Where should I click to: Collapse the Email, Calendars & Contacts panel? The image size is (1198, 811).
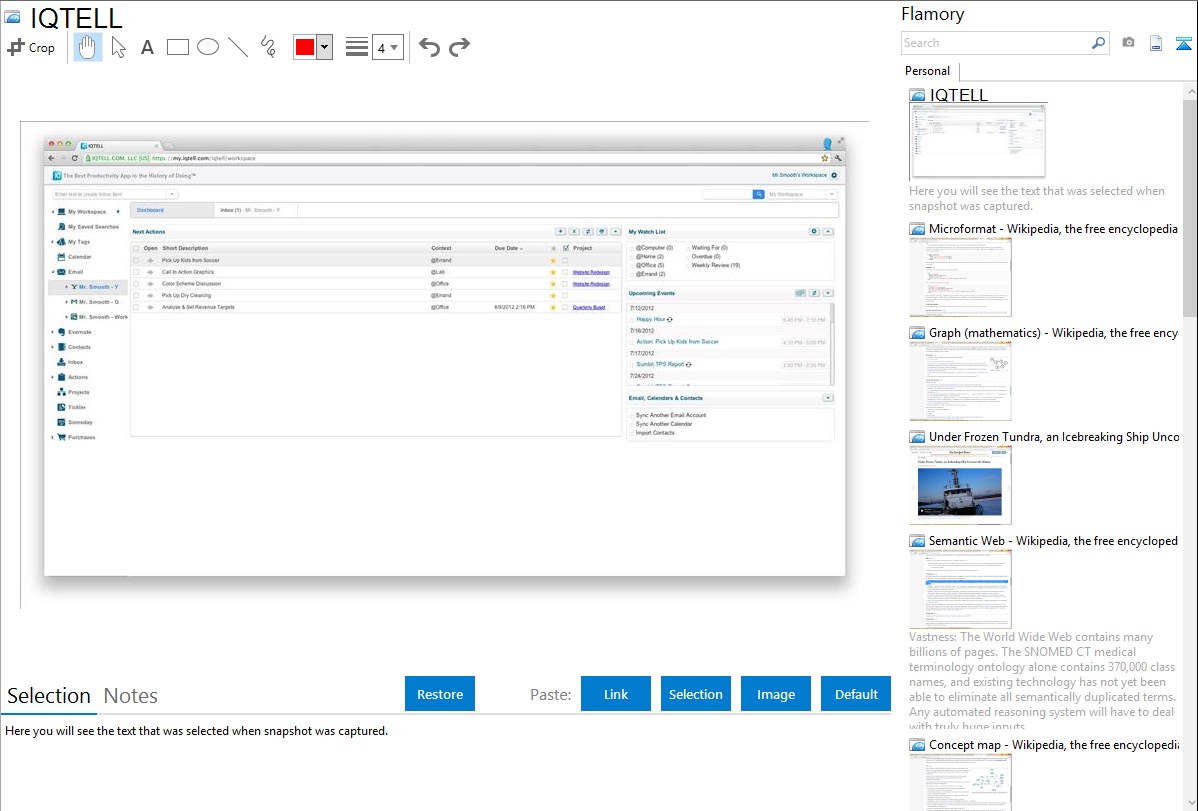[828, 398]
